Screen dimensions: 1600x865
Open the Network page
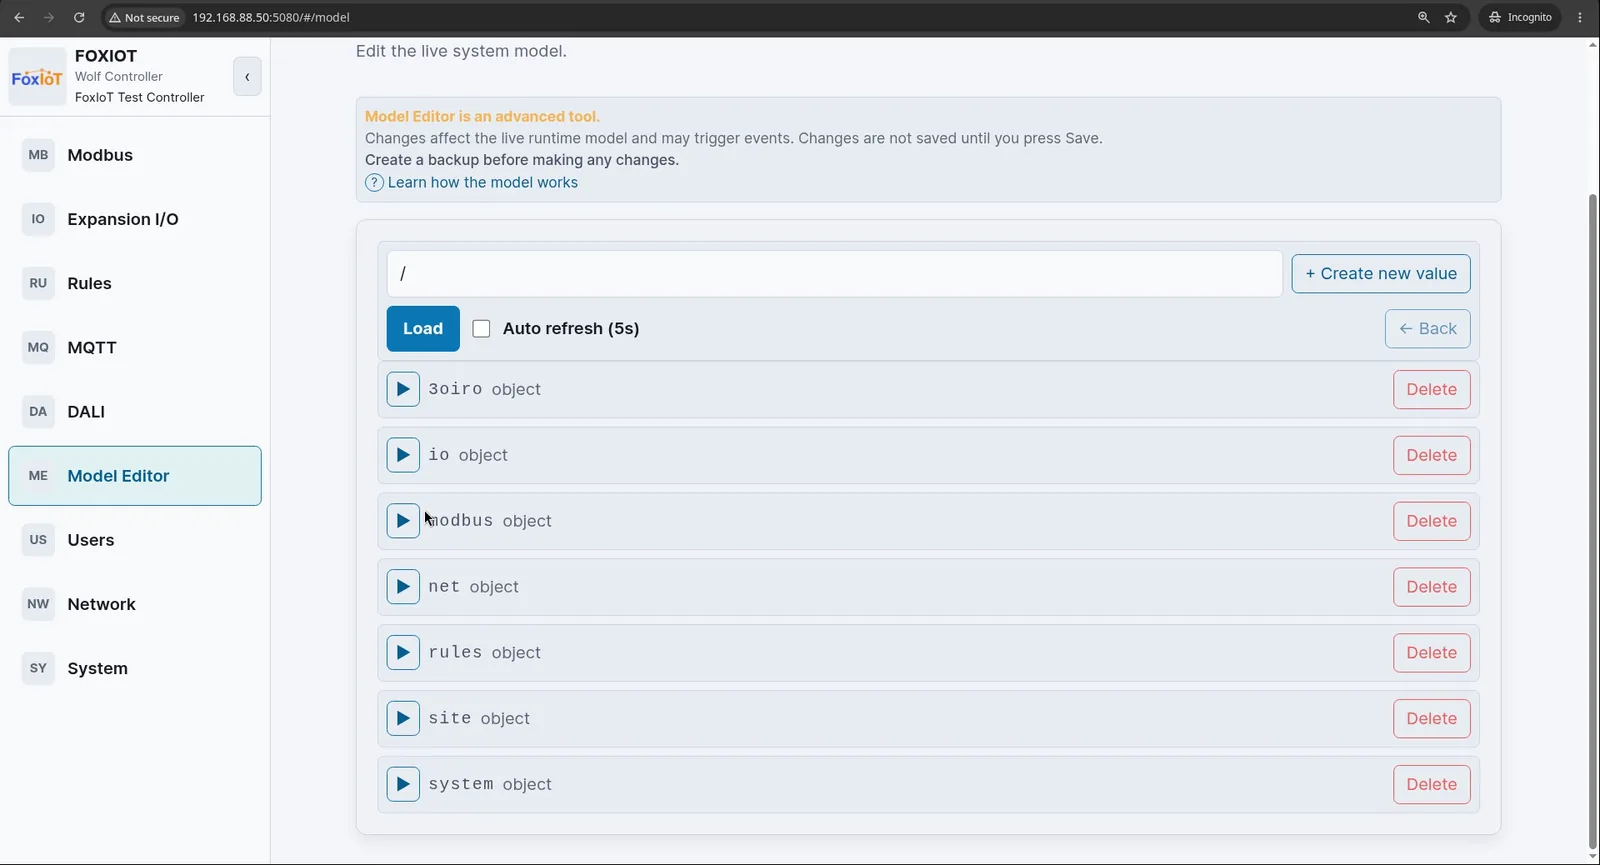pyautogui.click(x=135, y=604)
